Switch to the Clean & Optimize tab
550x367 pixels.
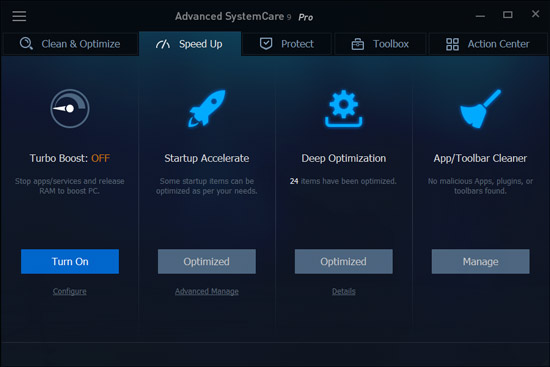[x=70, y=44]
